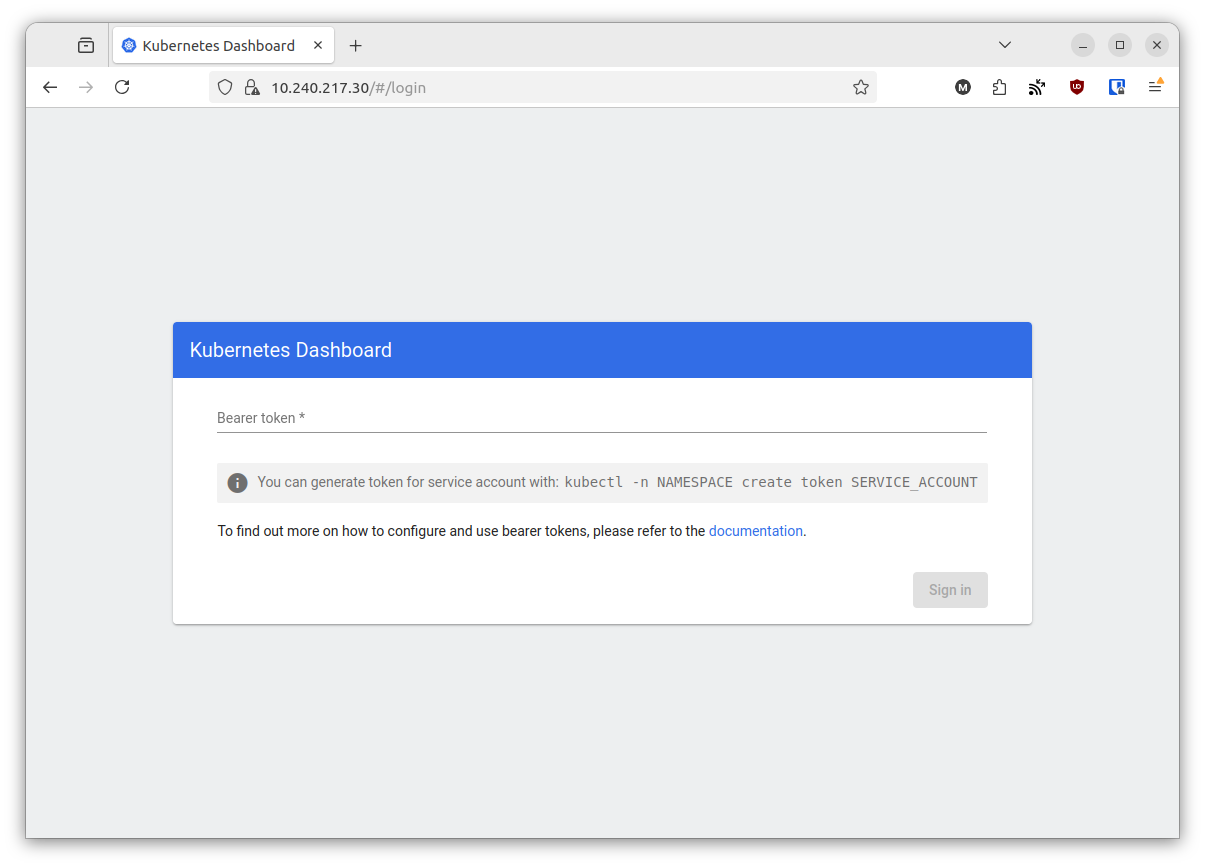Expand the list all tabs chevron
This screenshot has height=867, width=1205.
point(1005,45)
